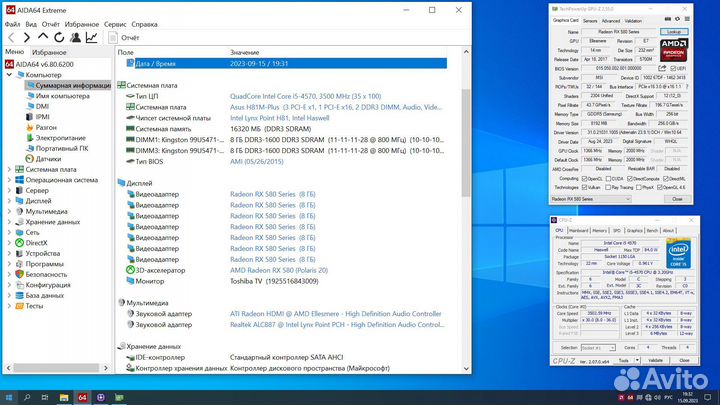Open the Избранное menu
The width and height of the screenshot is (720, 405).
tap(82, 24)
